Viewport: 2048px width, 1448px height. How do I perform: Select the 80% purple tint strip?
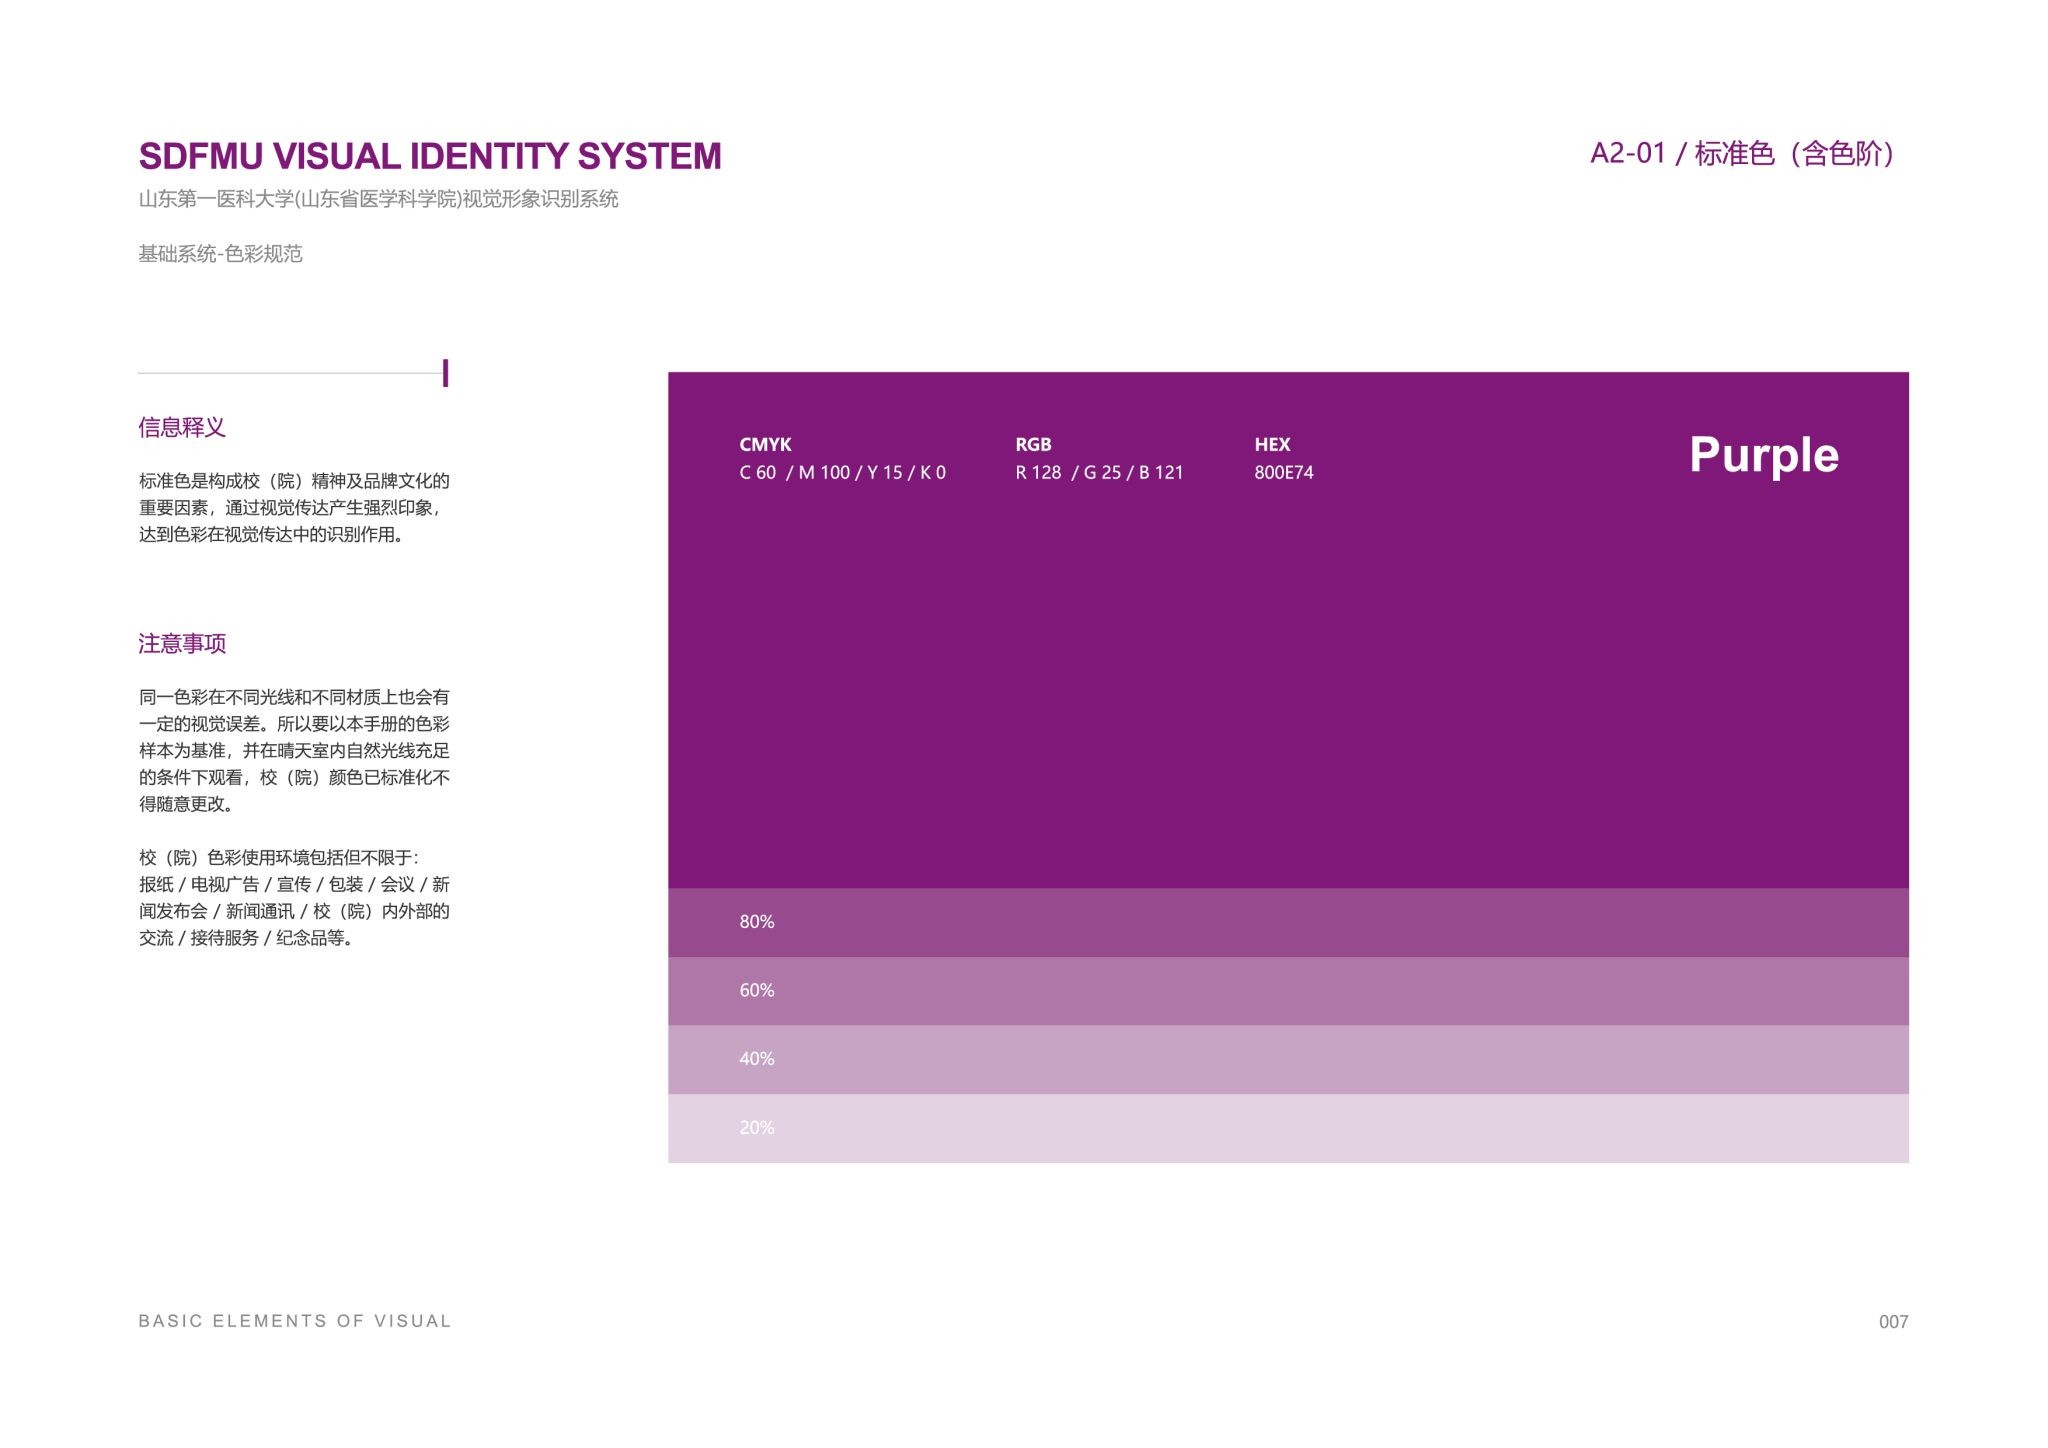1288,922
